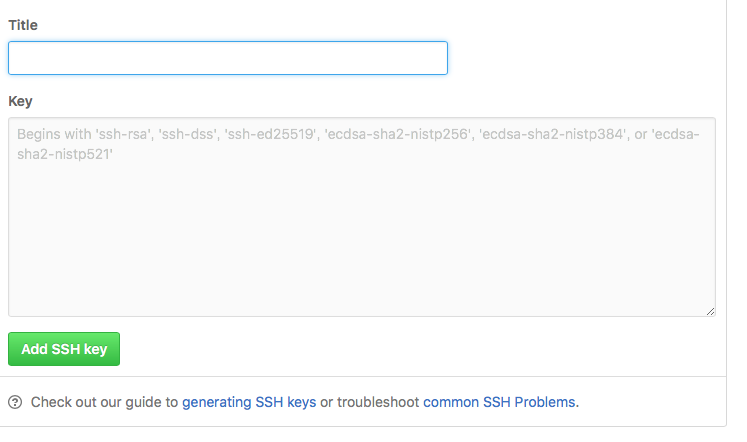Image resolution: width=747 pixels, height=442 pixels.
Task: Click the Key field label
Action: click(x=21, y=101)
